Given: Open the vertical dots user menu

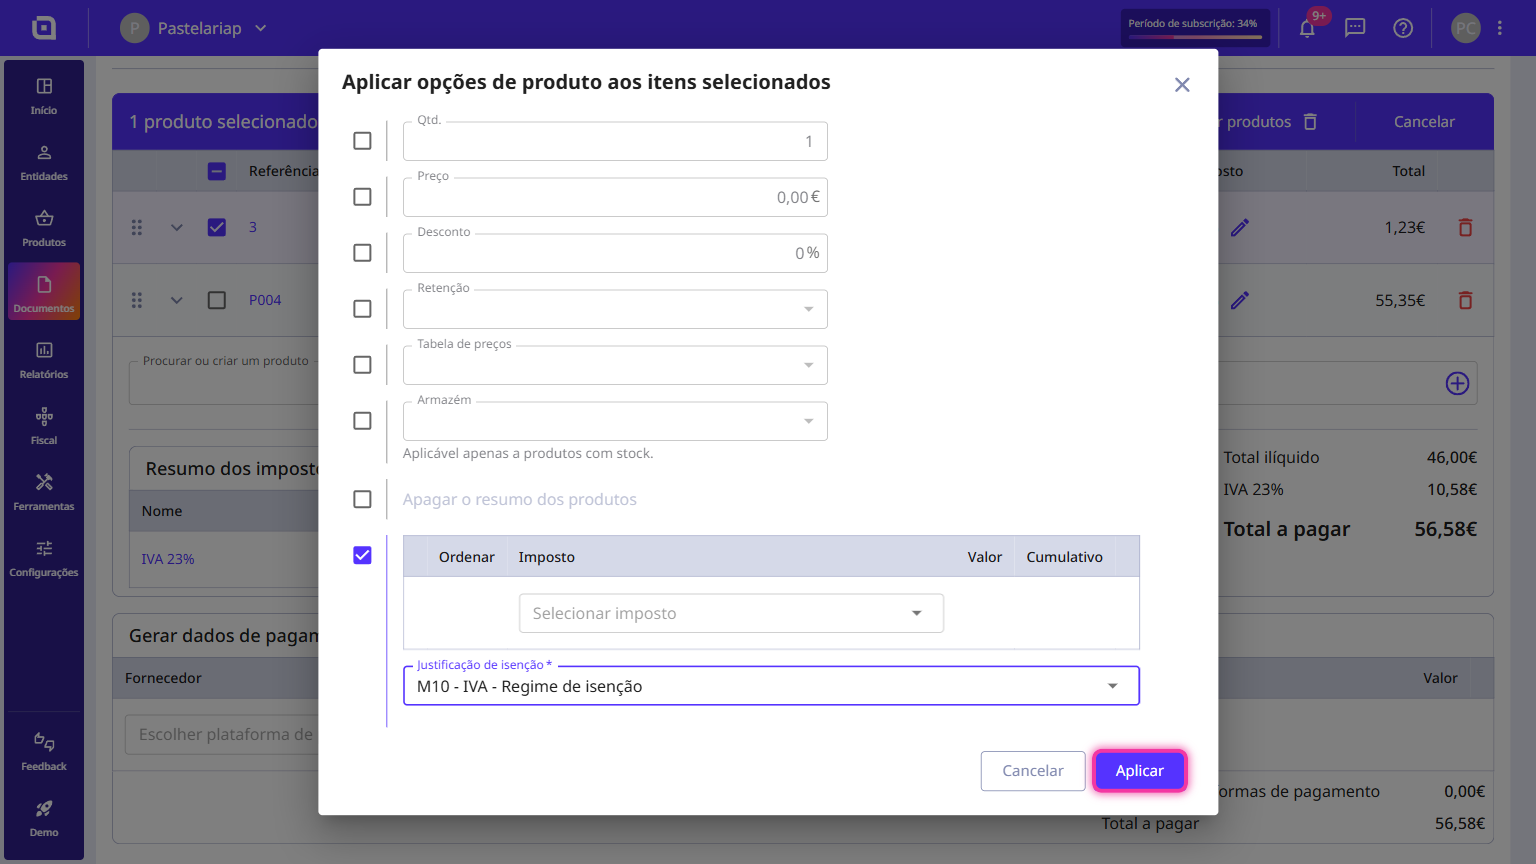Looking at the screenshot, I should pyautogui.click(x=1500, y=28).
